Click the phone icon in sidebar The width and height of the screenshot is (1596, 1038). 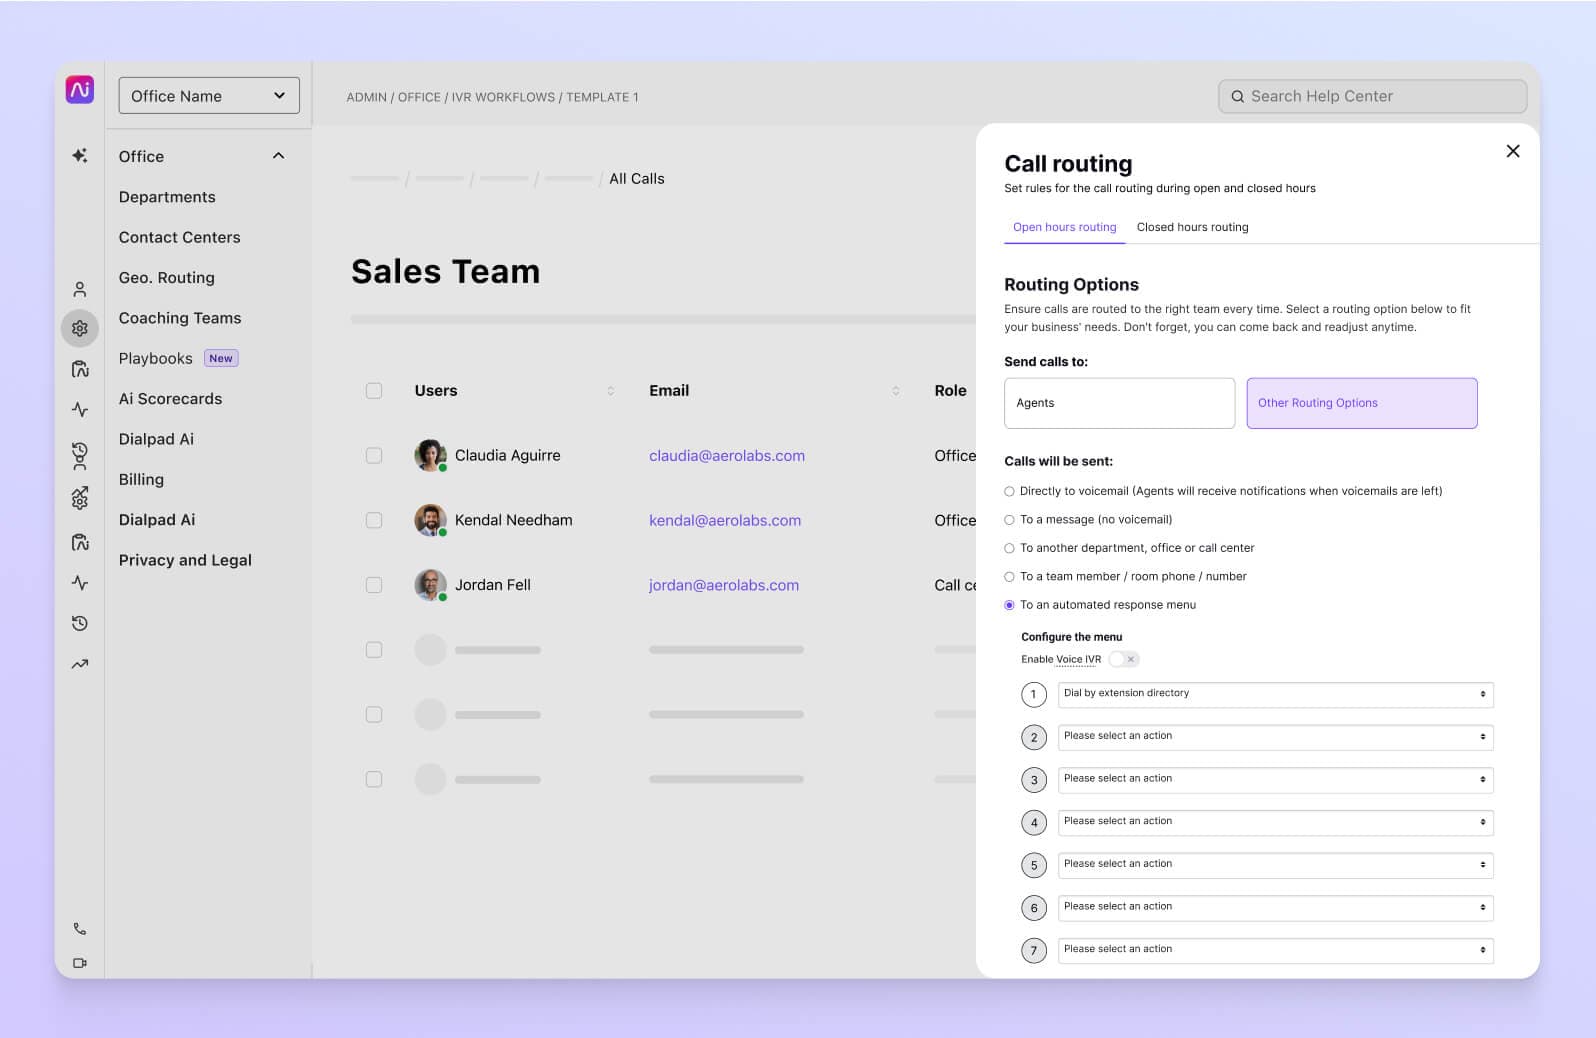coord(80,929)
